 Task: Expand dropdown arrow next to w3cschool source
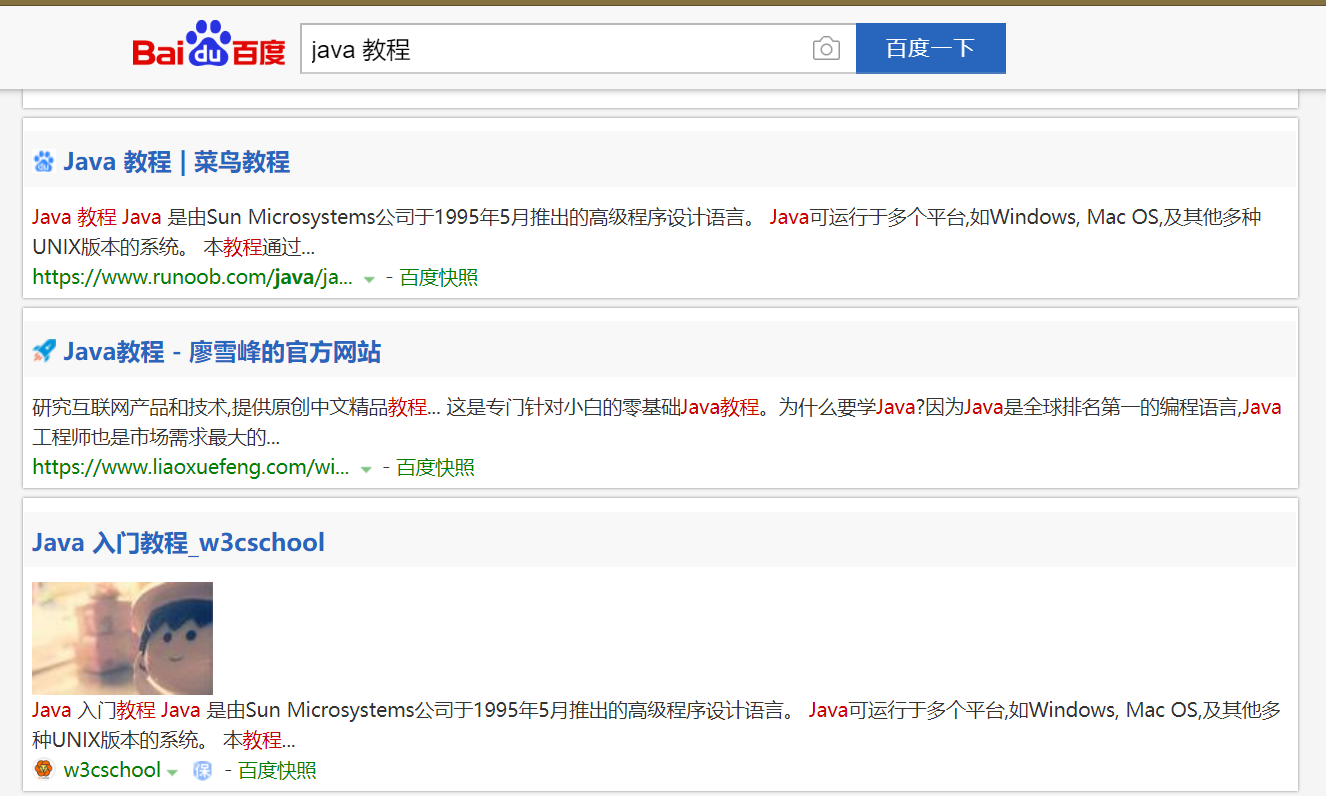click(172, 772)
